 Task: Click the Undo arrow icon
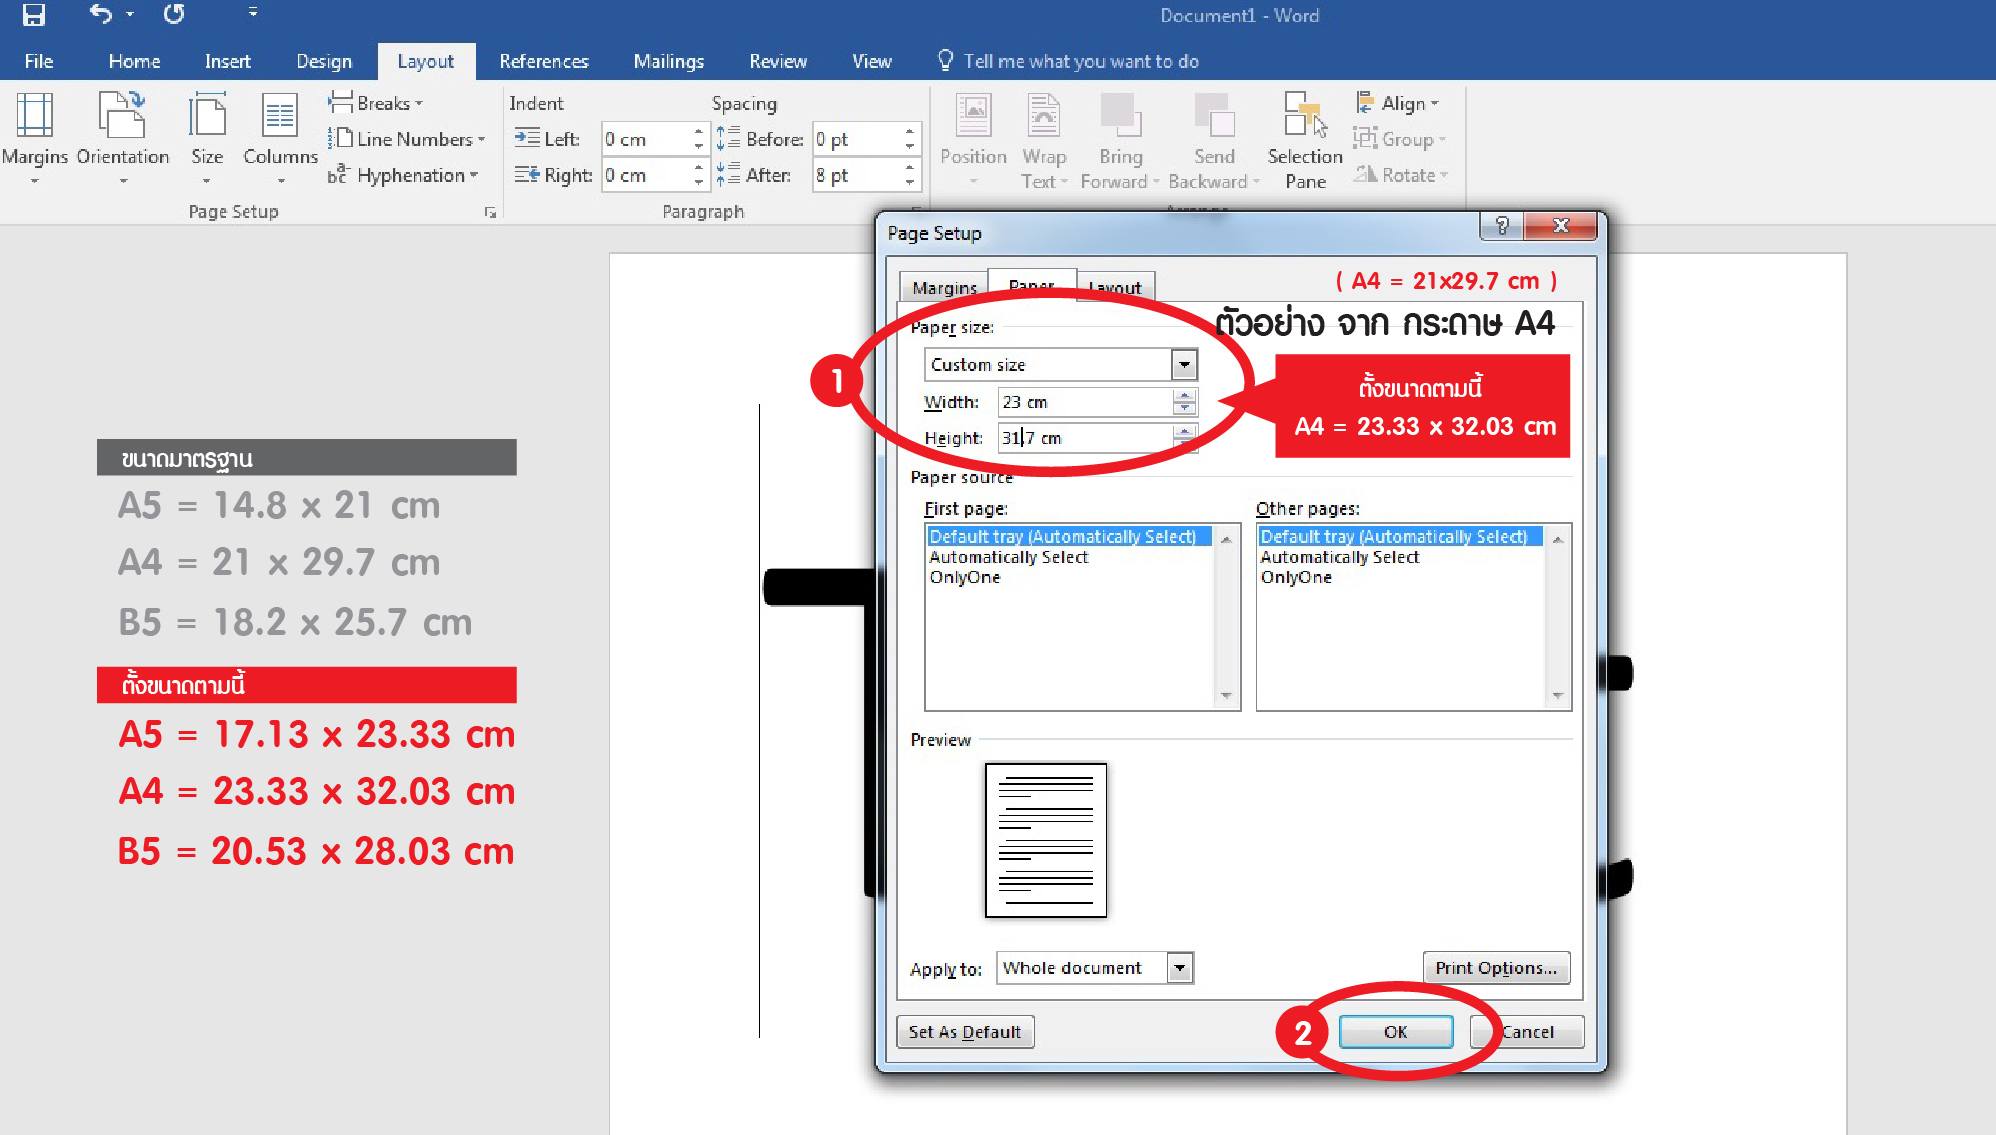tap(100, 14)
